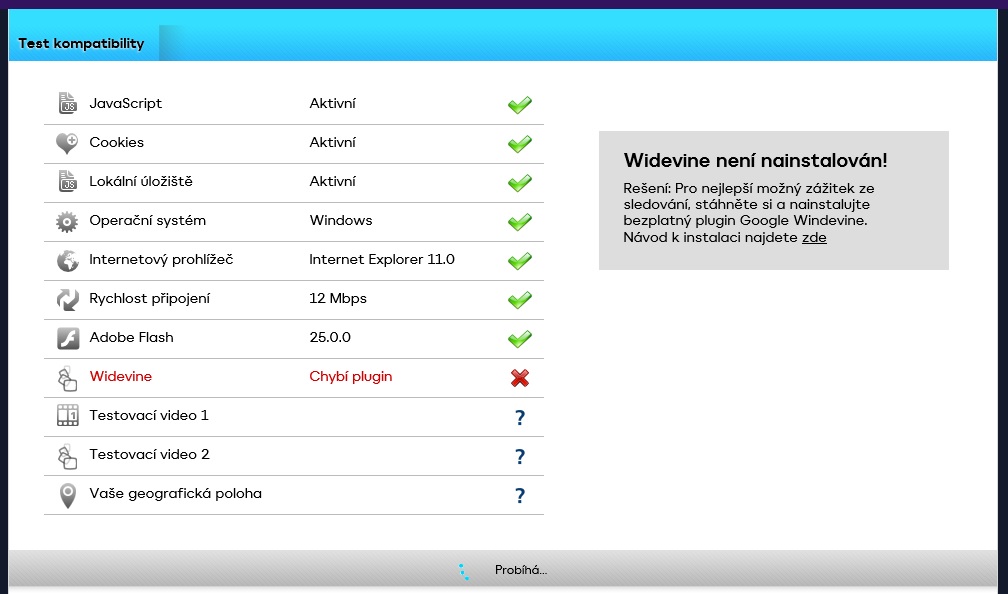Click the Internetový prohlížeč globe icon
The image size is (1008, 594).
pyautogui.click(x=67, y=260)
